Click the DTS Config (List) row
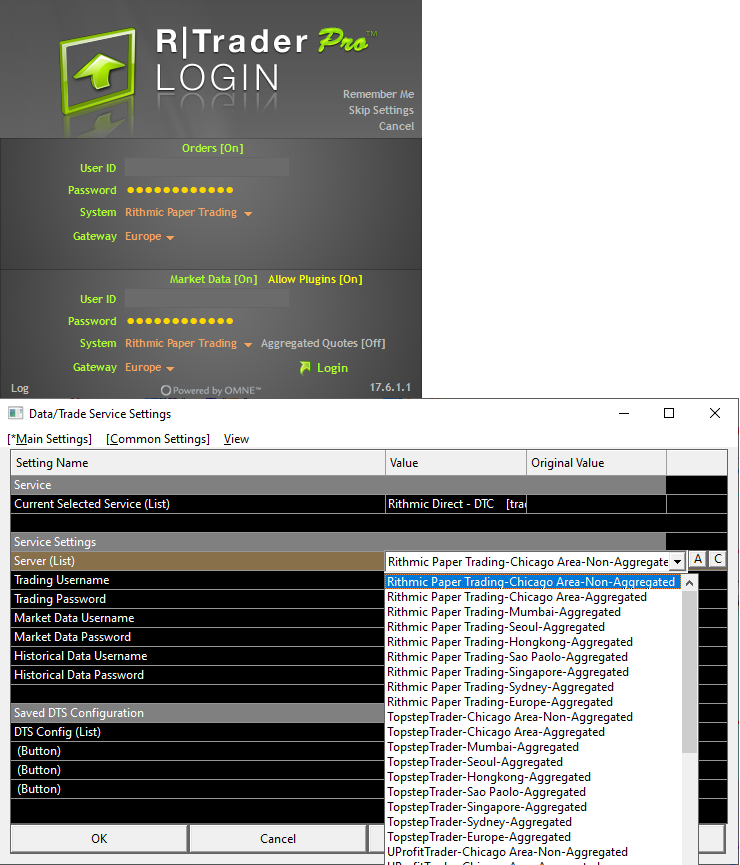The image size is (740, 865). (198, 732)
